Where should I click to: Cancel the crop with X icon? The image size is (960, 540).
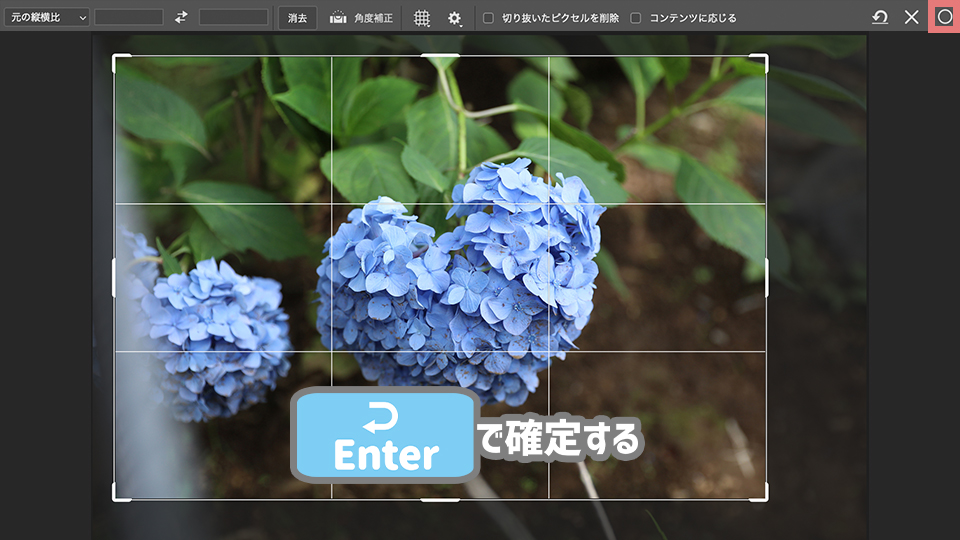912,17
